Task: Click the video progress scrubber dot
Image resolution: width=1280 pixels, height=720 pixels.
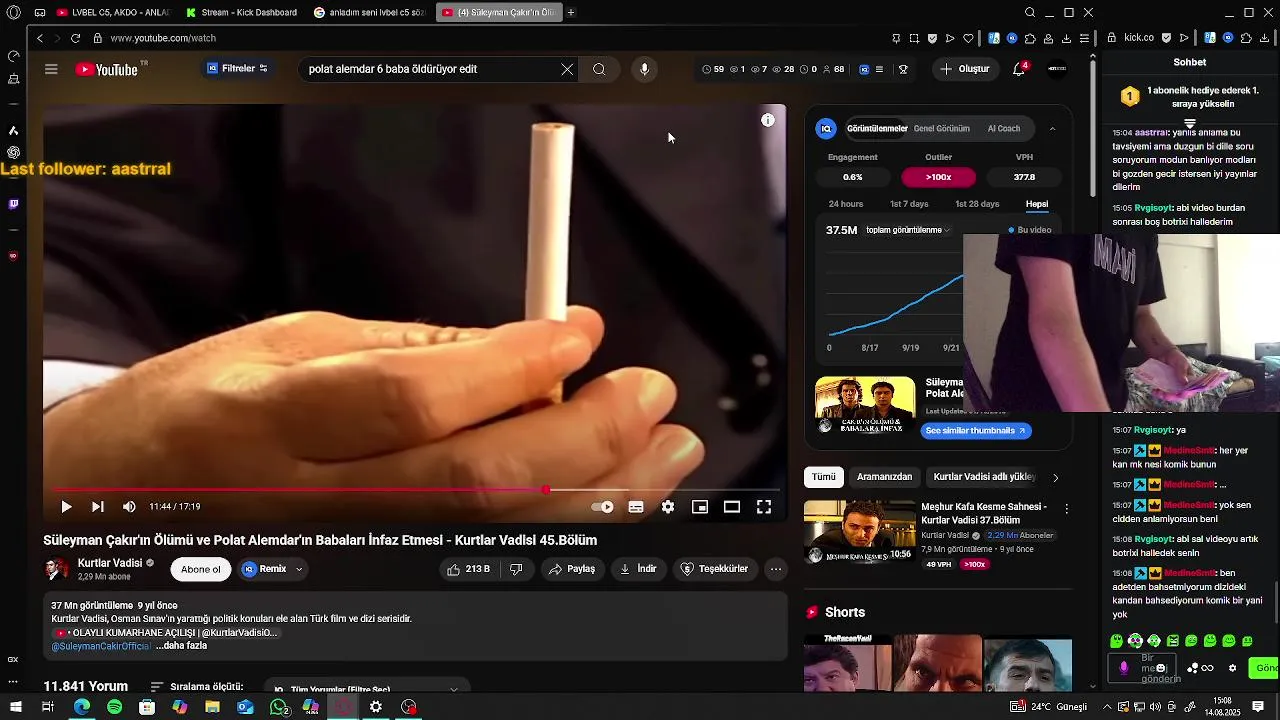Action: 546,490
